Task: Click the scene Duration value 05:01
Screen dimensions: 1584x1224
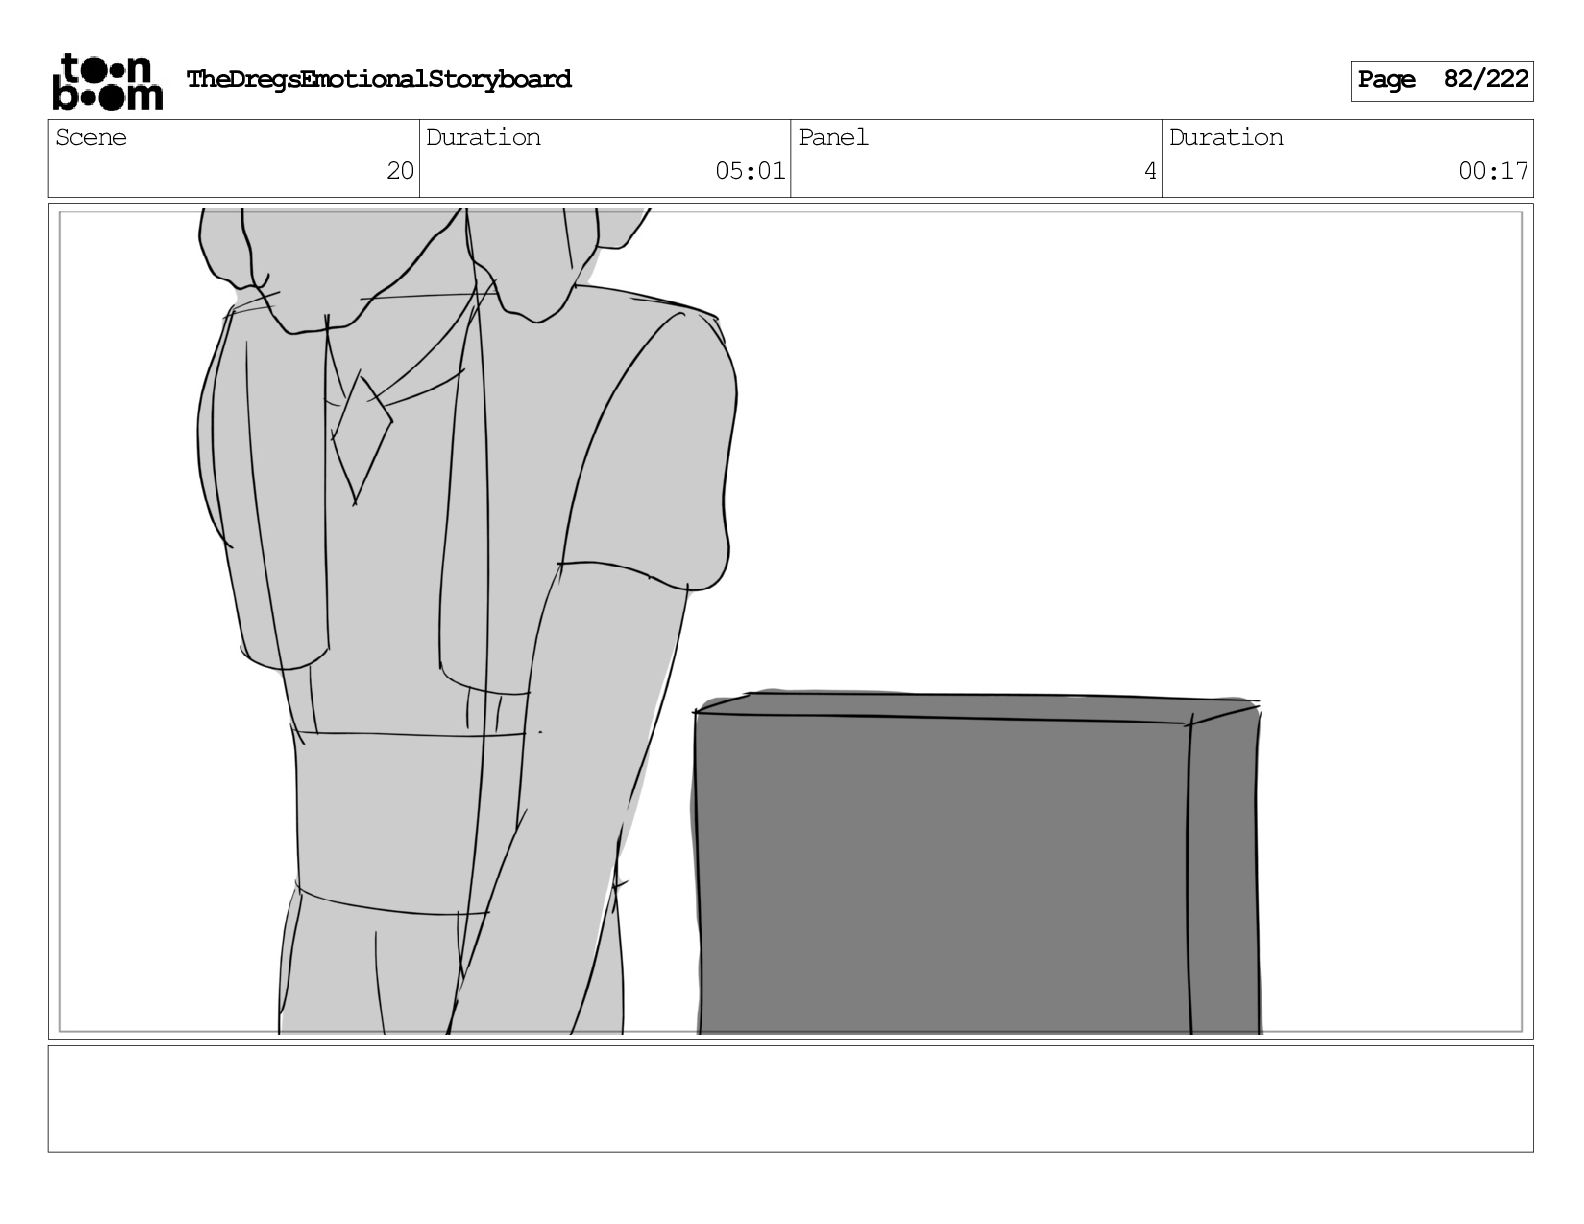Action: point(750,171)
